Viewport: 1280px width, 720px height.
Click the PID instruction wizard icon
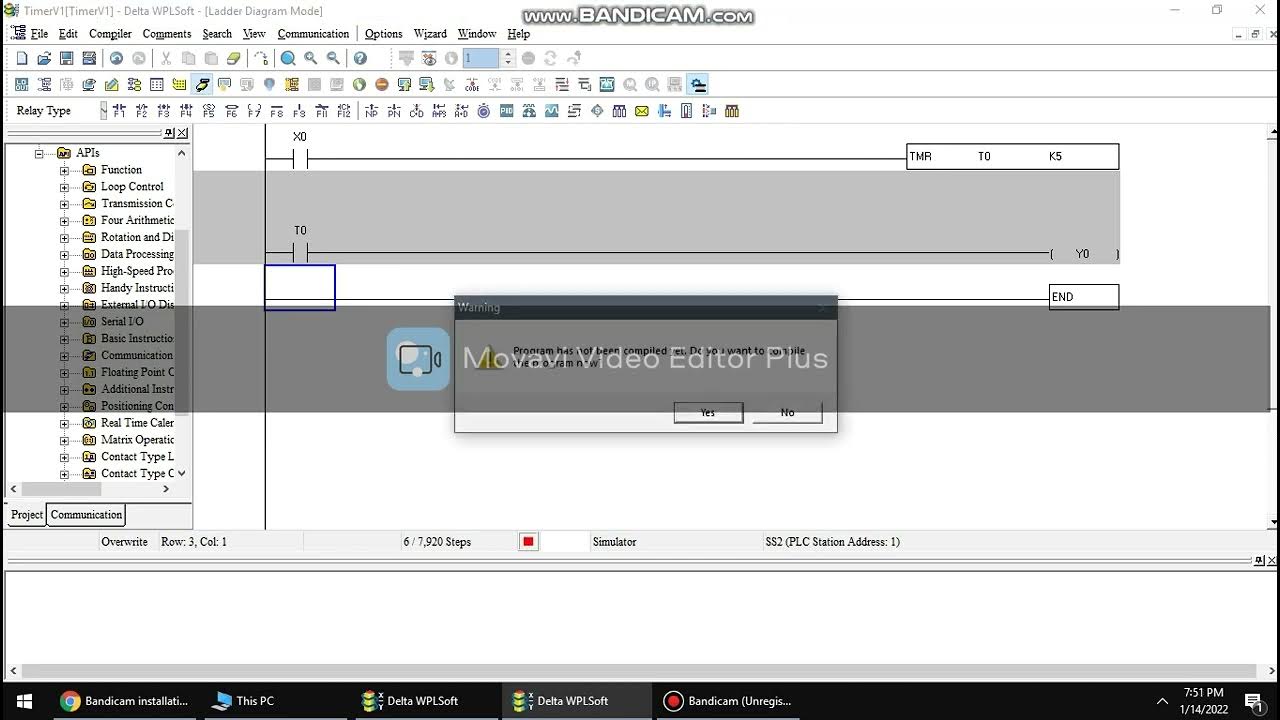(507, 111)
